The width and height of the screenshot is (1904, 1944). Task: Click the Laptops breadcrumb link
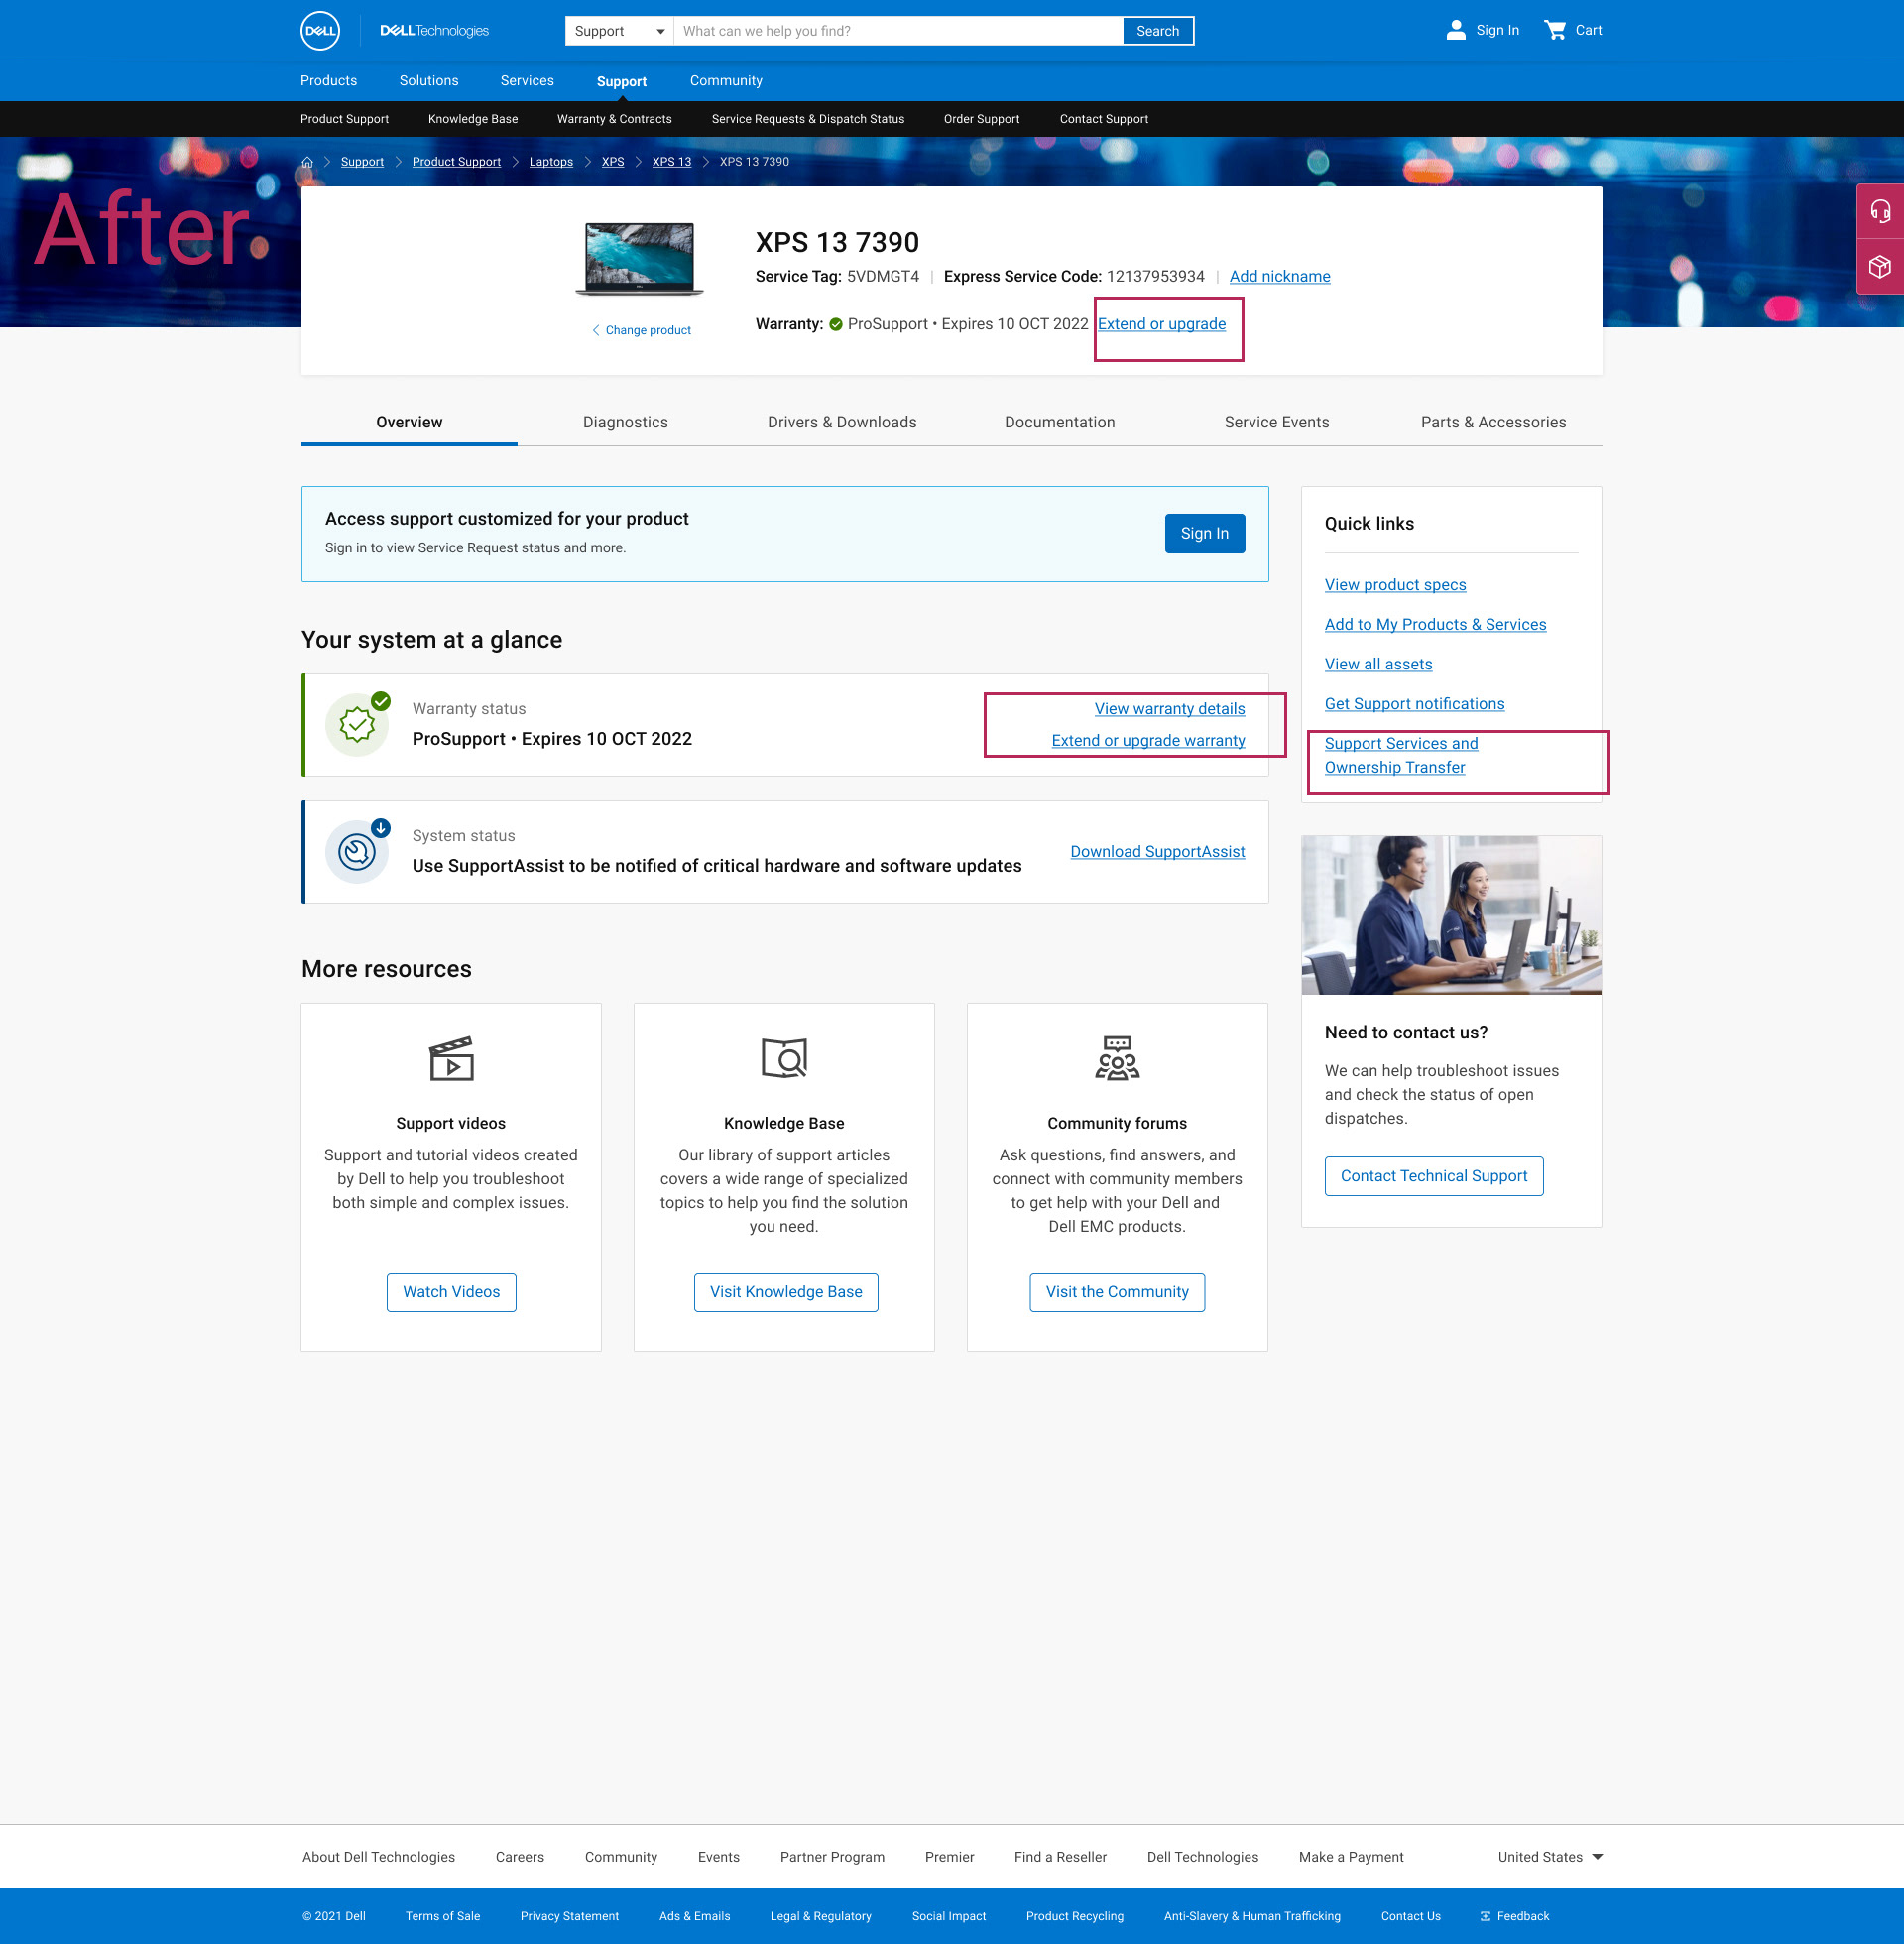[x=551, y=162]
